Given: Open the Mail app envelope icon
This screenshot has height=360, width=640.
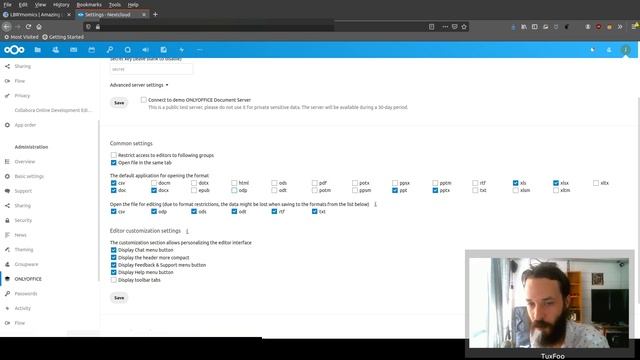Looking at the screenshot, I should click(73, 50).
